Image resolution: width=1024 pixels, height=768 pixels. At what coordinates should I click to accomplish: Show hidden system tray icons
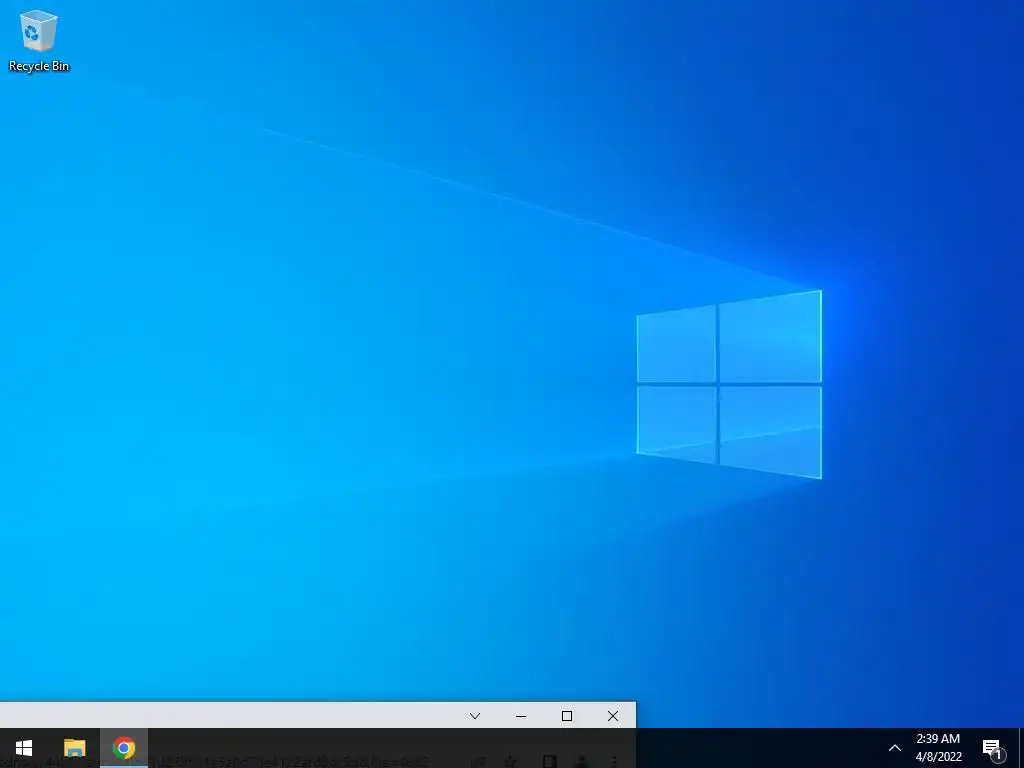click(895, 748)
